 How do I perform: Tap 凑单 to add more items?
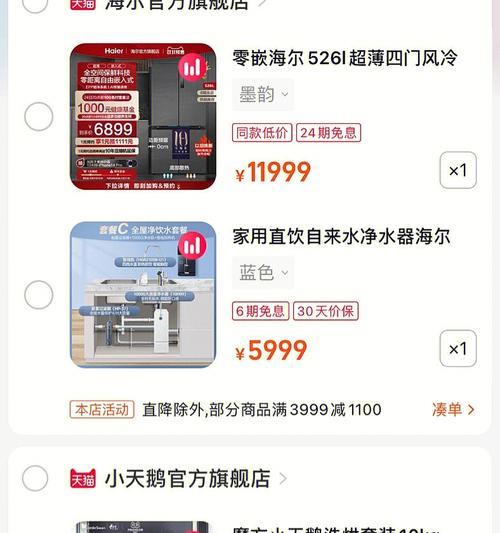[453, 409]
